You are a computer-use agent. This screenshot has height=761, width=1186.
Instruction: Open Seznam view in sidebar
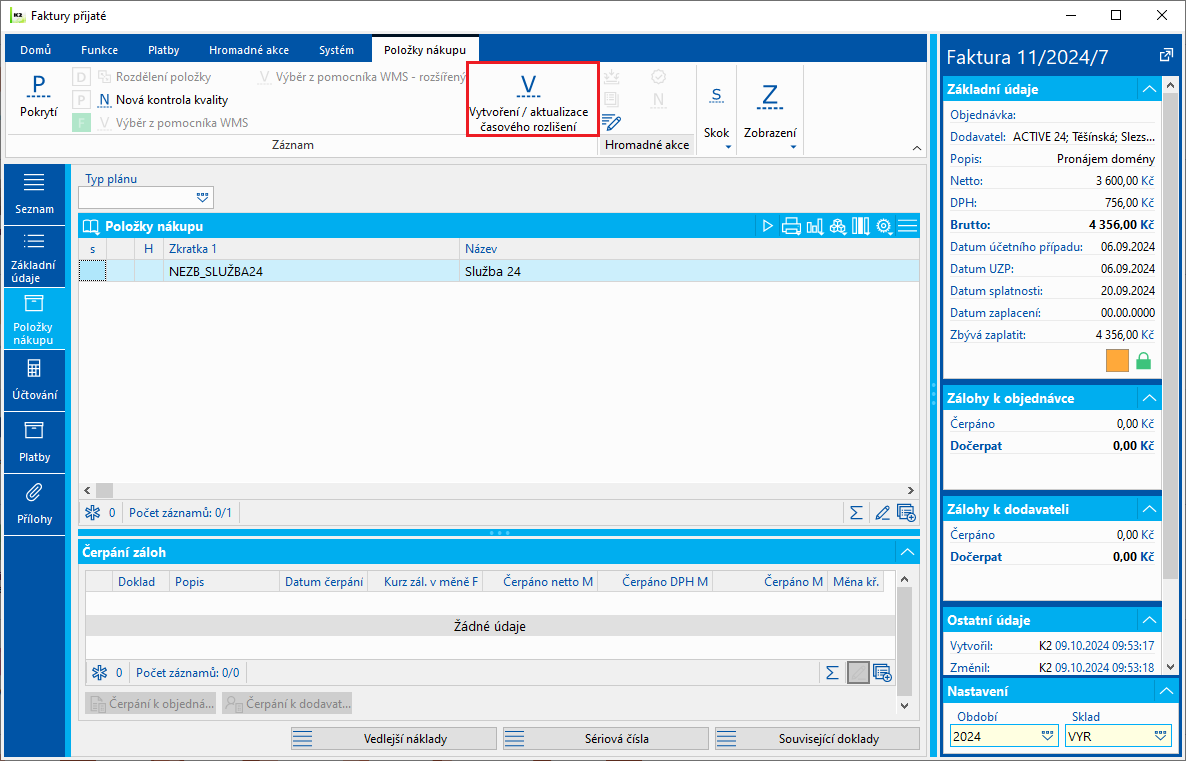point(34,194)
